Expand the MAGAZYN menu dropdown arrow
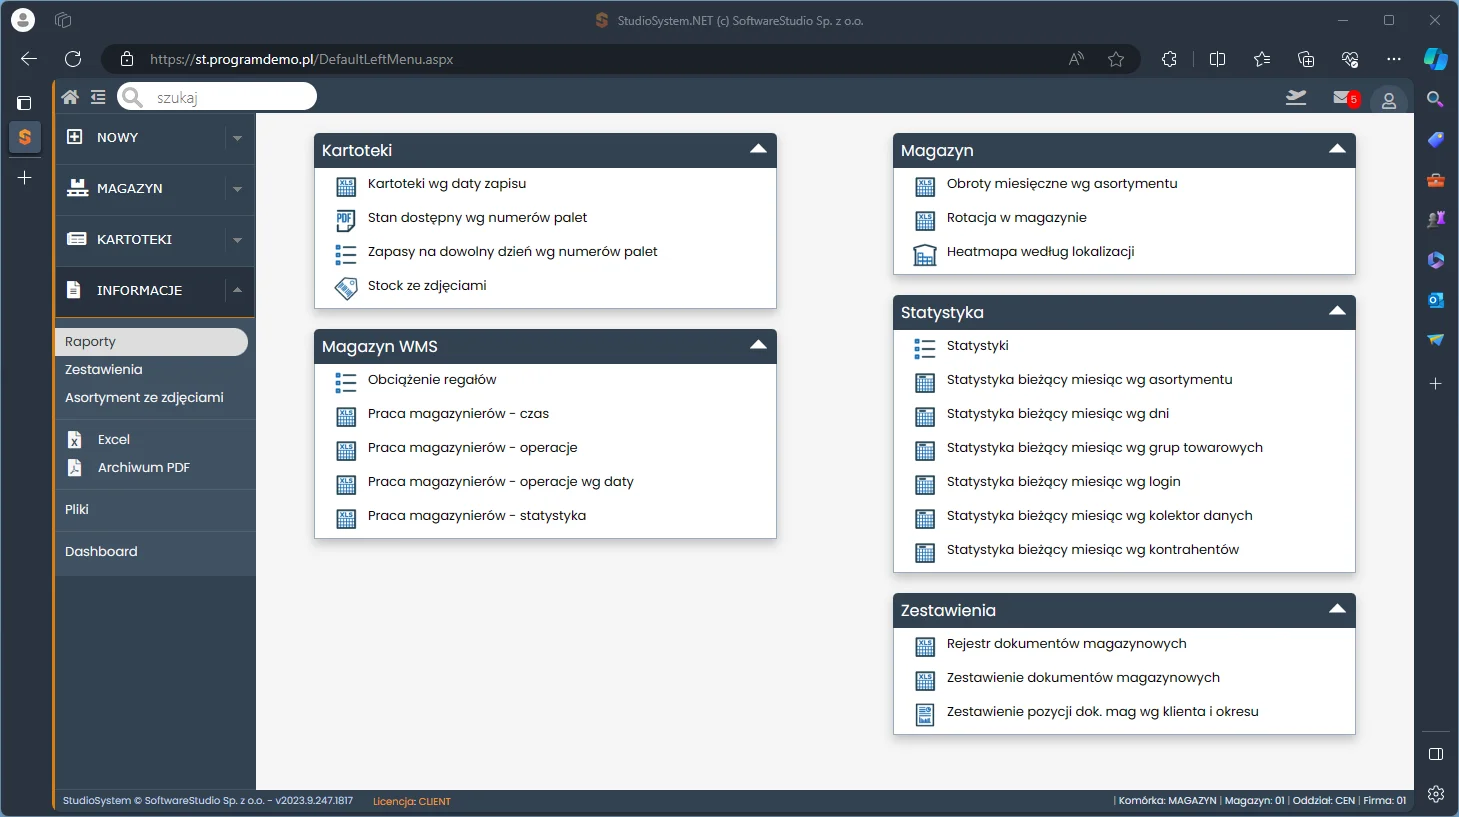The image size is (1459, 817). click(x=237, y=189)
